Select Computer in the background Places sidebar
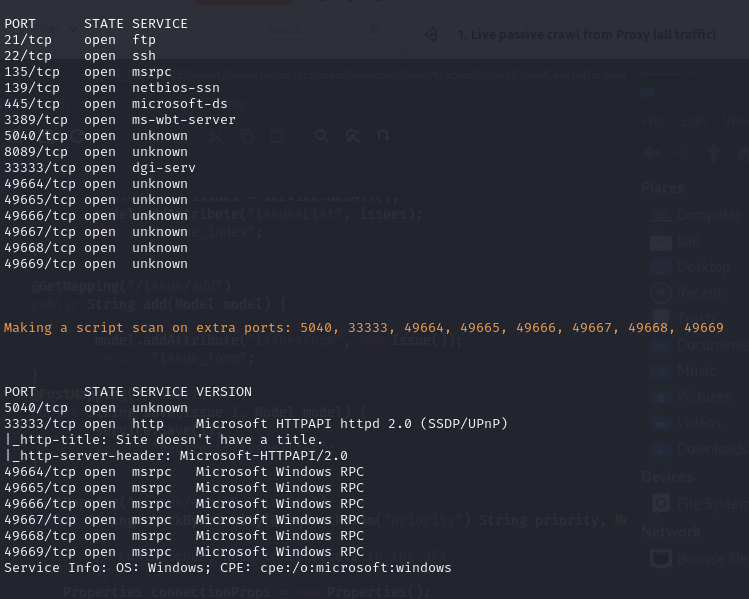Image resolution: width=749 pixels, height=599 pixels. click(696, 215)
